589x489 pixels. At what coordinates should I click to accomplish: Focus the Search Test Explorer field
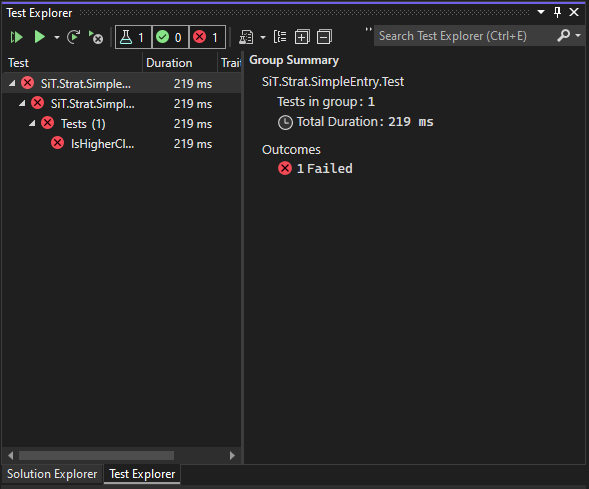tap(465, 36)
